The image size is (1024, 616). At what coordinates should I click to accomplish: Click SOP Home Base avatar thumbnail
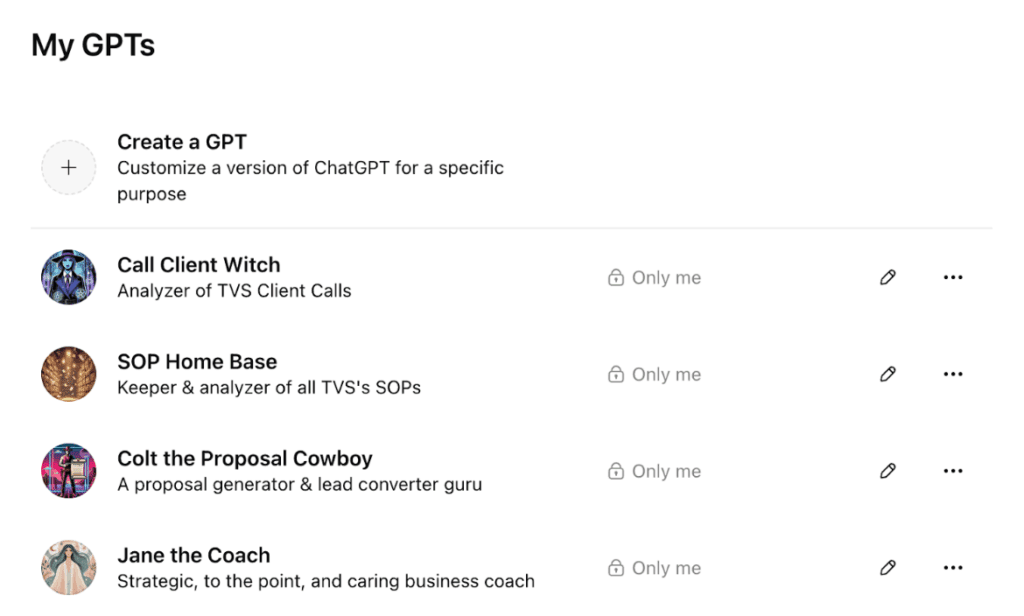point(69,374)
